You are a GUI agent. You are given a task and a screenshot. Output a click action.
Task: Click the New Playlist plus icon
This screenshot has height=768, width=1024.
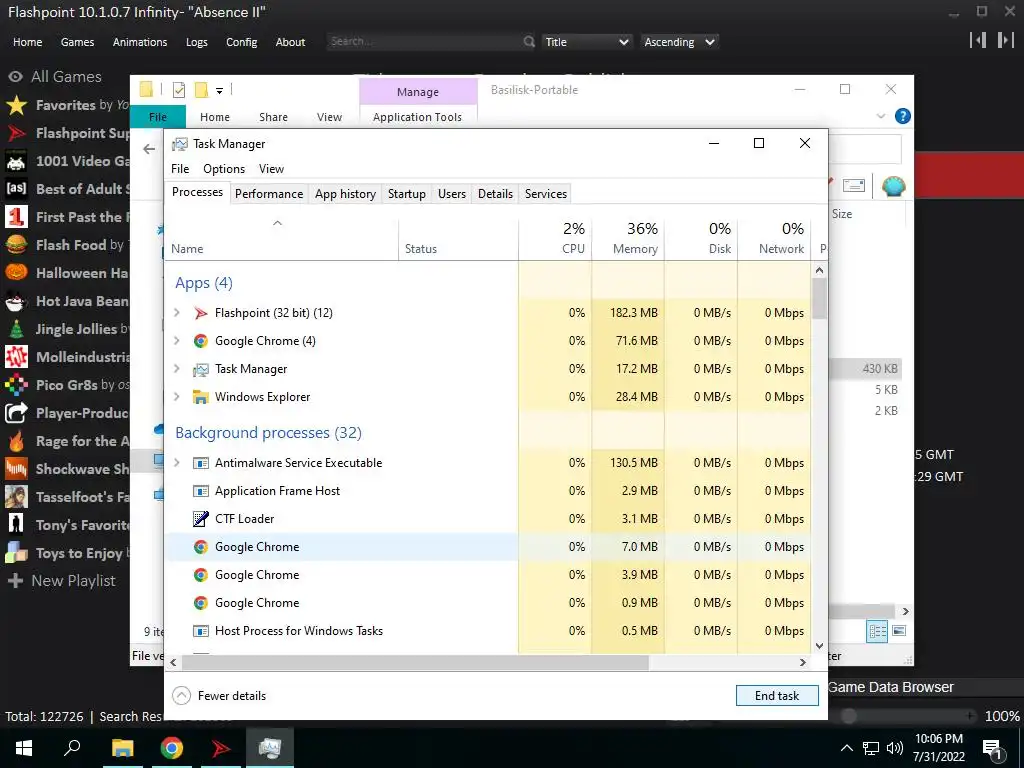(15, 581)
